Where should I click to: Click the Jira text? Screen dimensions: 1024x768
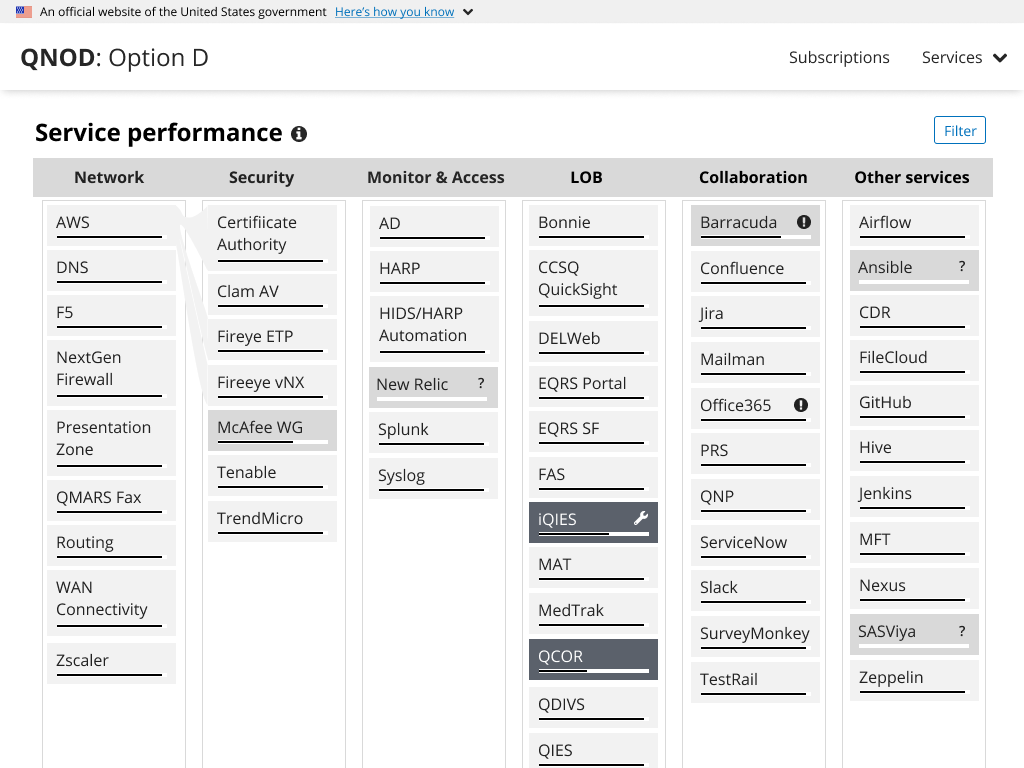(711, 313)
